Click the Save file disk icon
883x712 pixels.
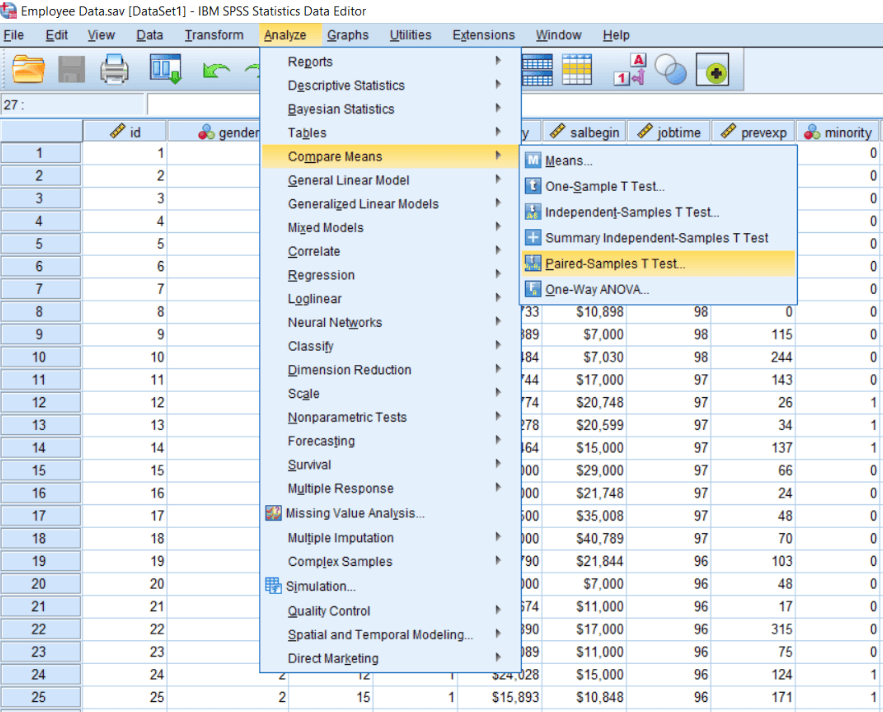tap(72, 69)
